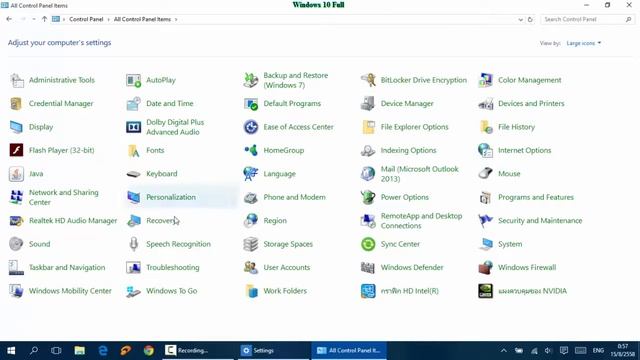Open the File Explorer Options icon
Viewport: 640px width, 360px height.
(x=368, y=127)
